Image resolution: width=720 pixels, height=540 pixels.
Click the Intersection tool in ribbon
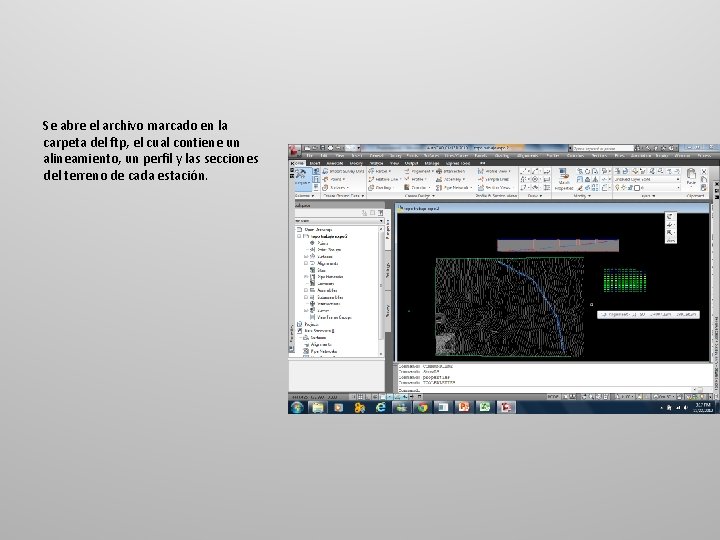click(450, 171)
